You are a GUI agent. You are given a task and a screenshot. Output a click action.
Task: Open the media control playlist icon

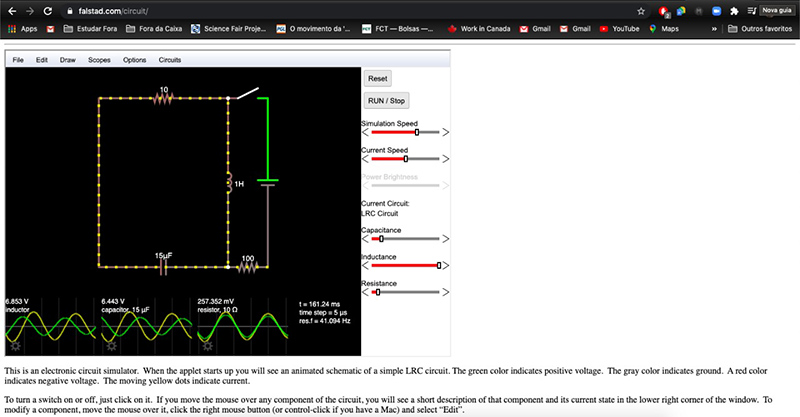pos(752,11)
